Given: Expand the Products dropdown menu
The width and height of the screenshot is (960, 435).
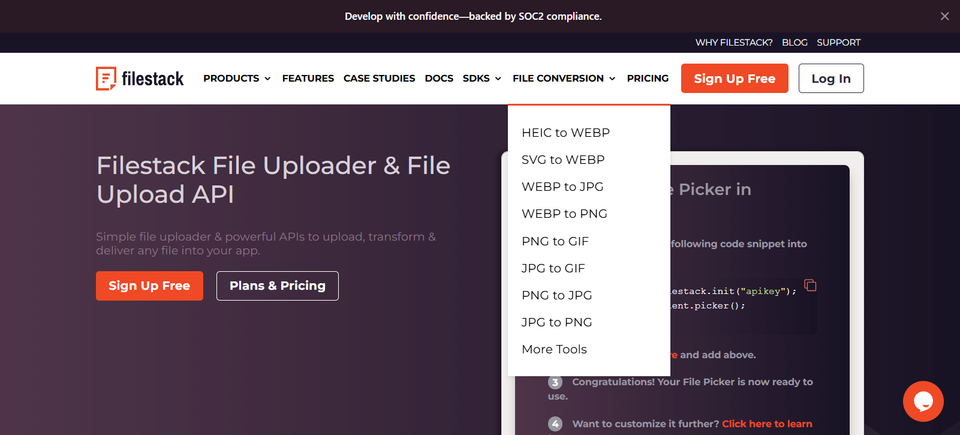Looking at the screenshot, I should (x=237, y=78).
